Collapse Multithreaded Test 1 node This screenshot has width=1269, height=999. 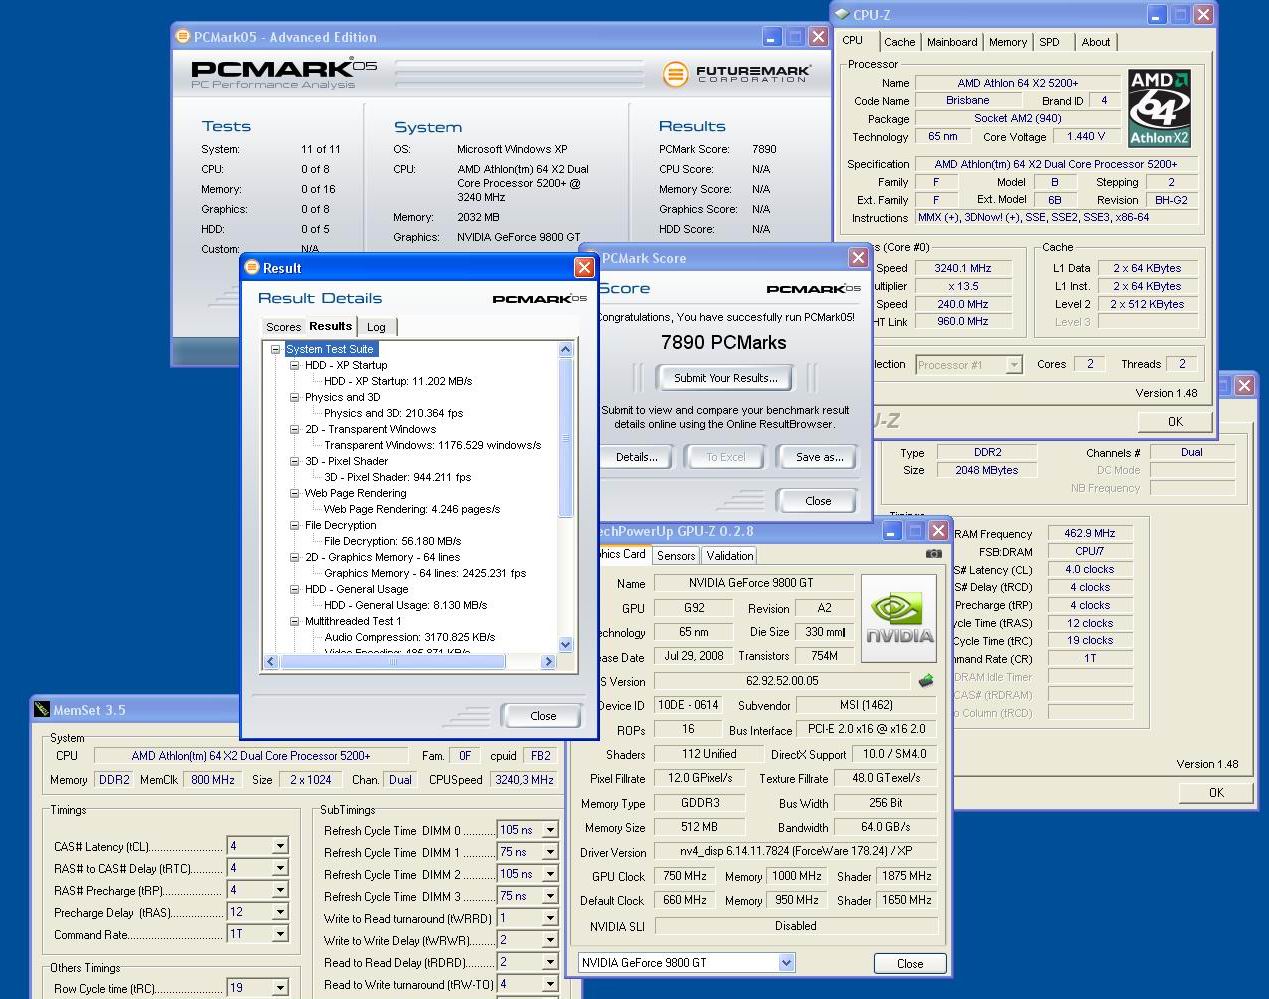295,621
